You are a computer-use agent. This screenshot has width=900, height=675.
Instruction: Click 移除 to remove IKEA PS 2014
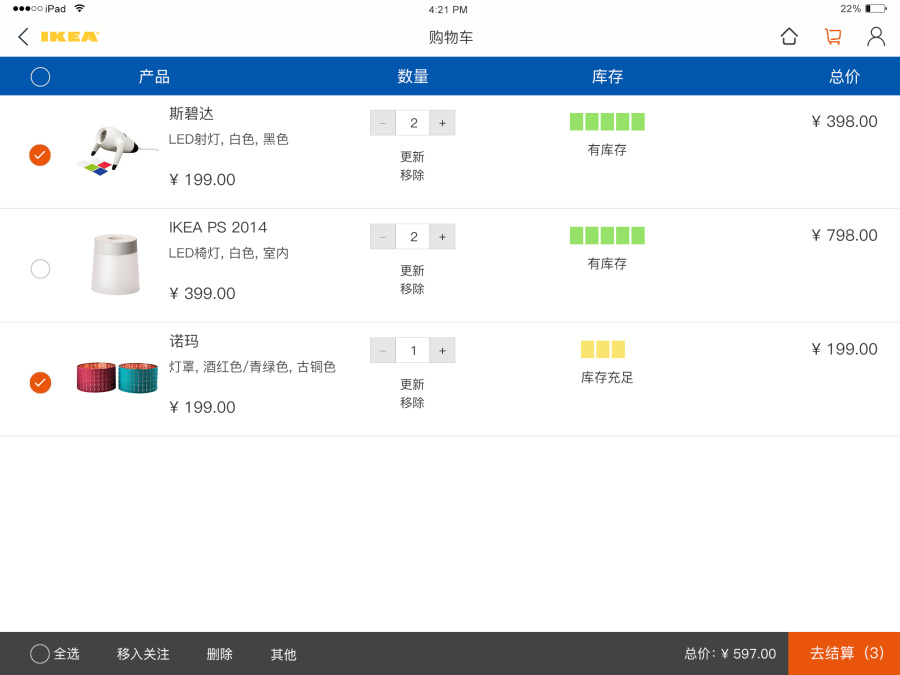pos(412,288)
